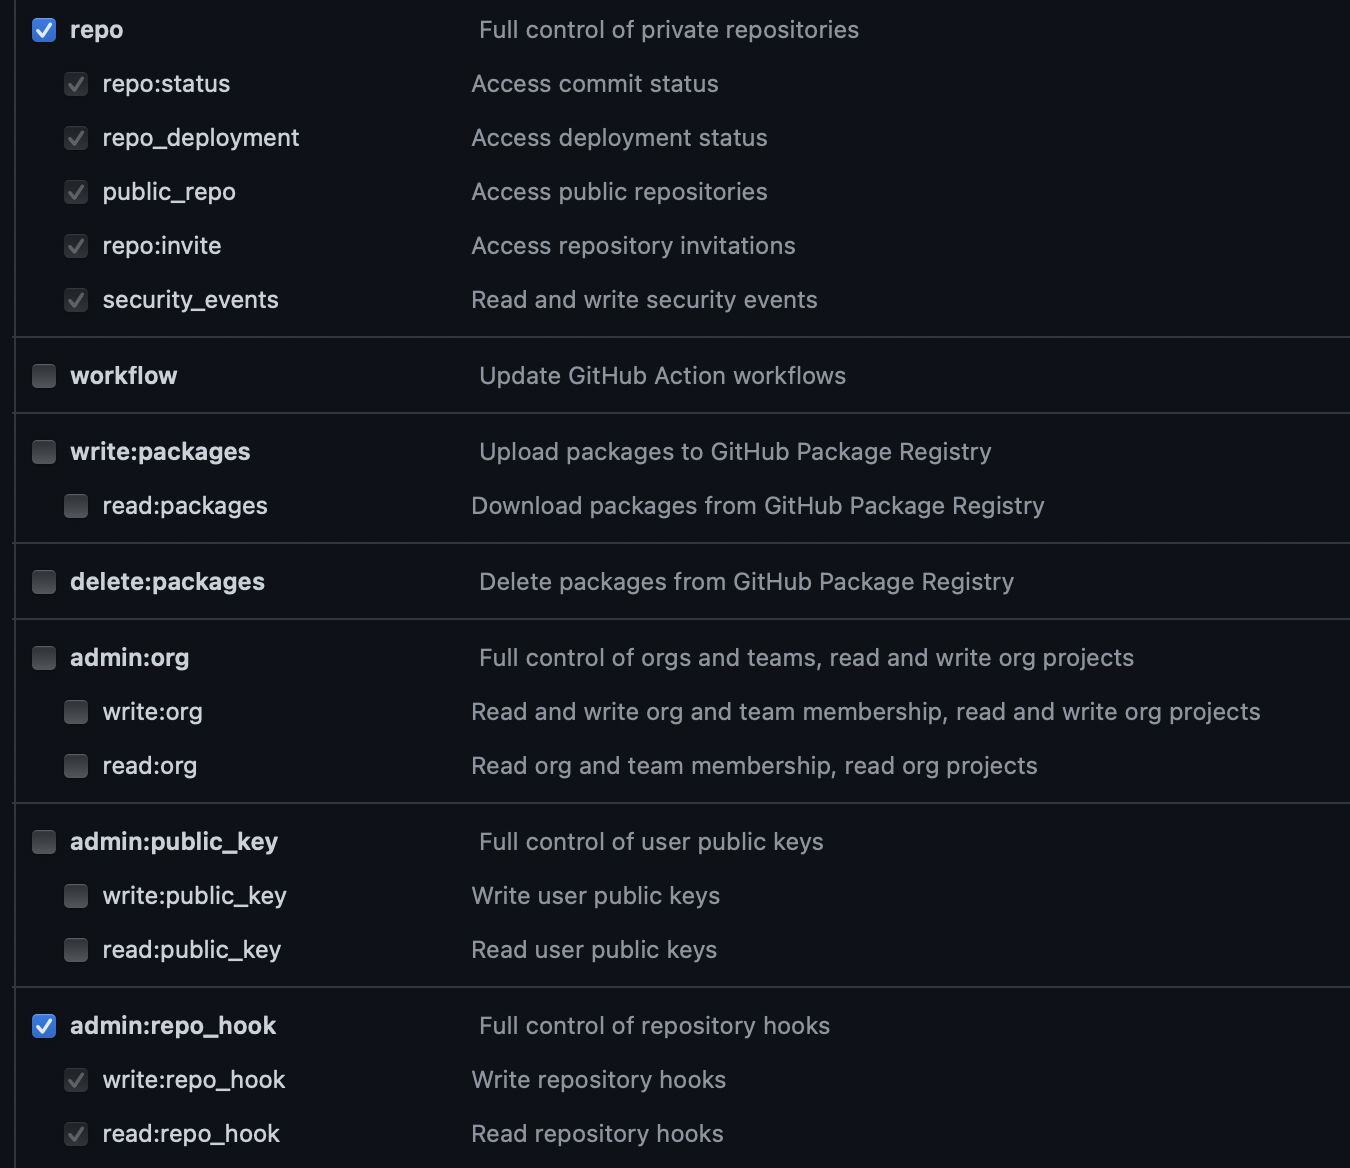1350x1168 pixels.
Task: Uncheck the admin:repo_hook checkbox
Action: point(44,1026)
